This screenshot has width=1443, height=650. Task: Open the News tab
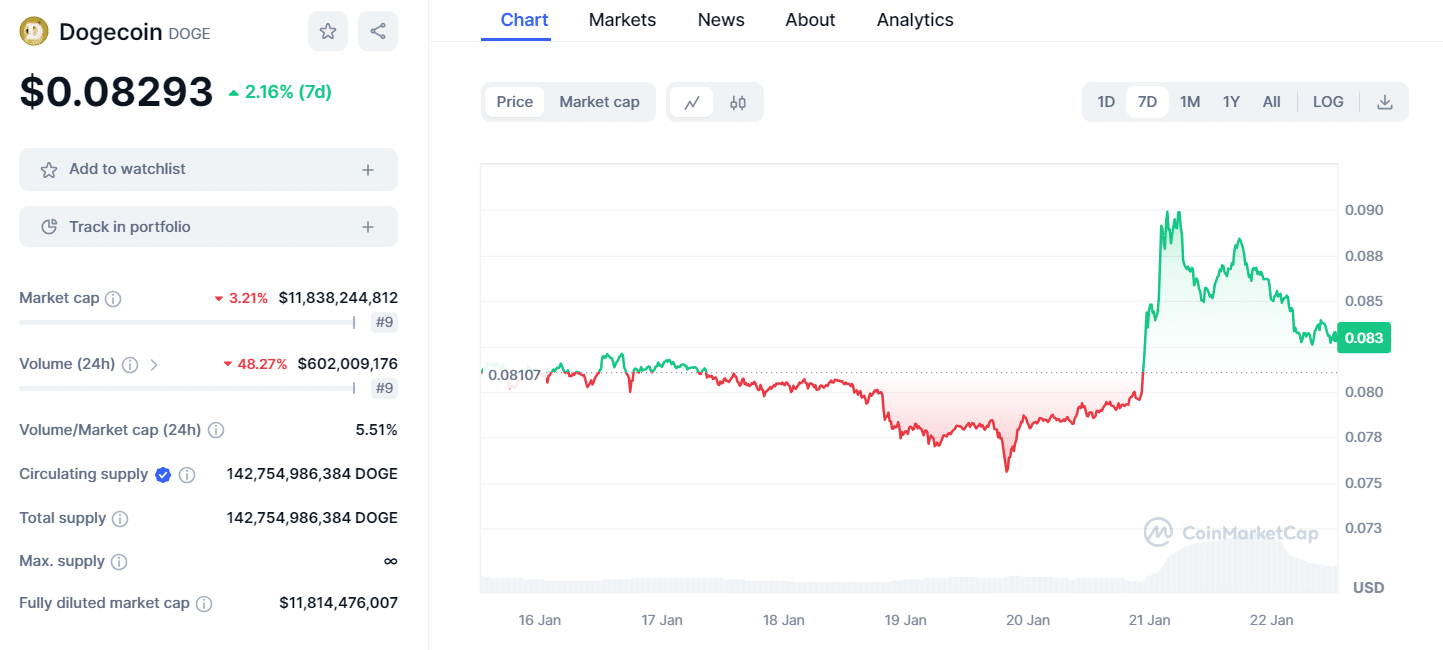(x=721, y=20)
